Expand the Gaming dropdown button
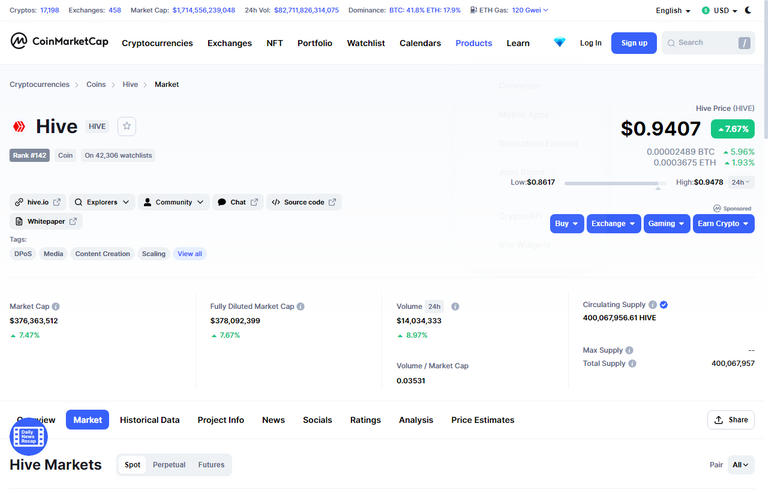This screenshot has height=494, width=768. pos(667,223)
